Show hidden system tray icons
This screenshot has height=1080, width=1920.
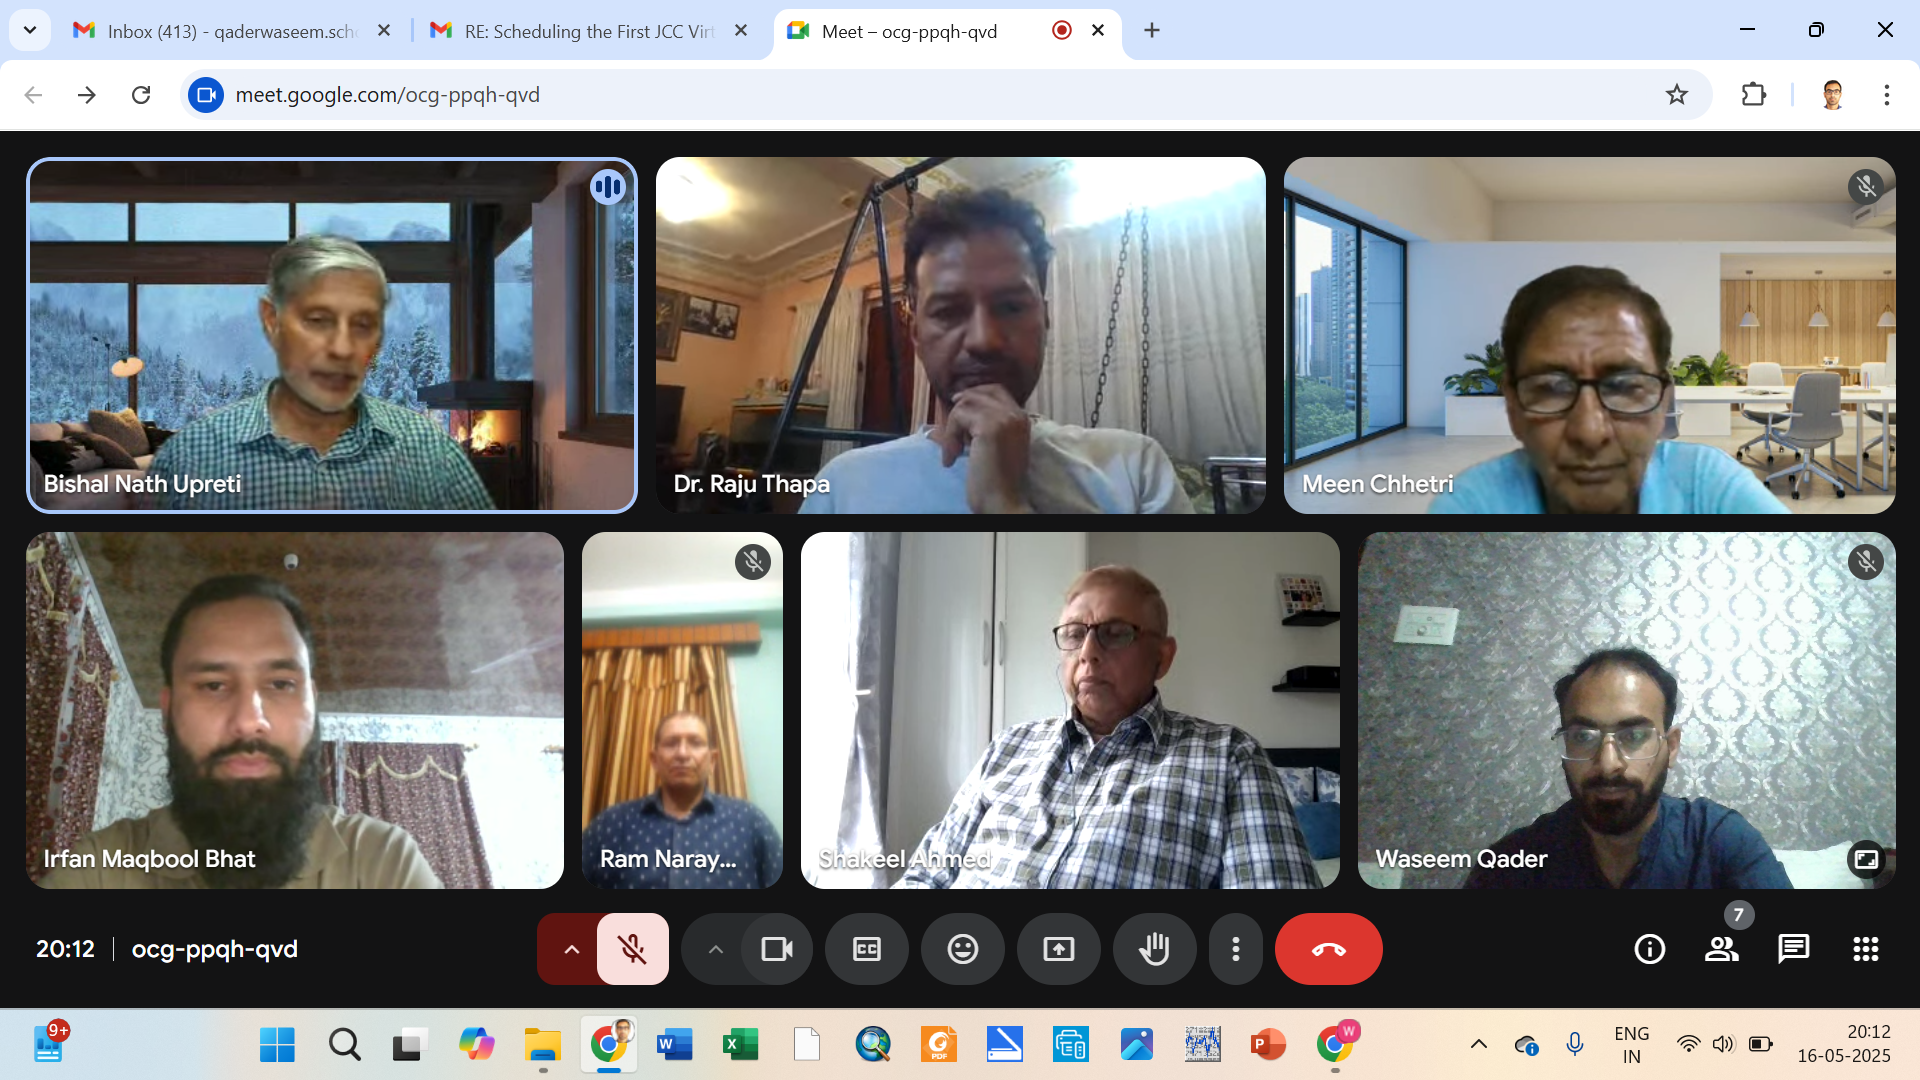[x=1479, y=1045]
